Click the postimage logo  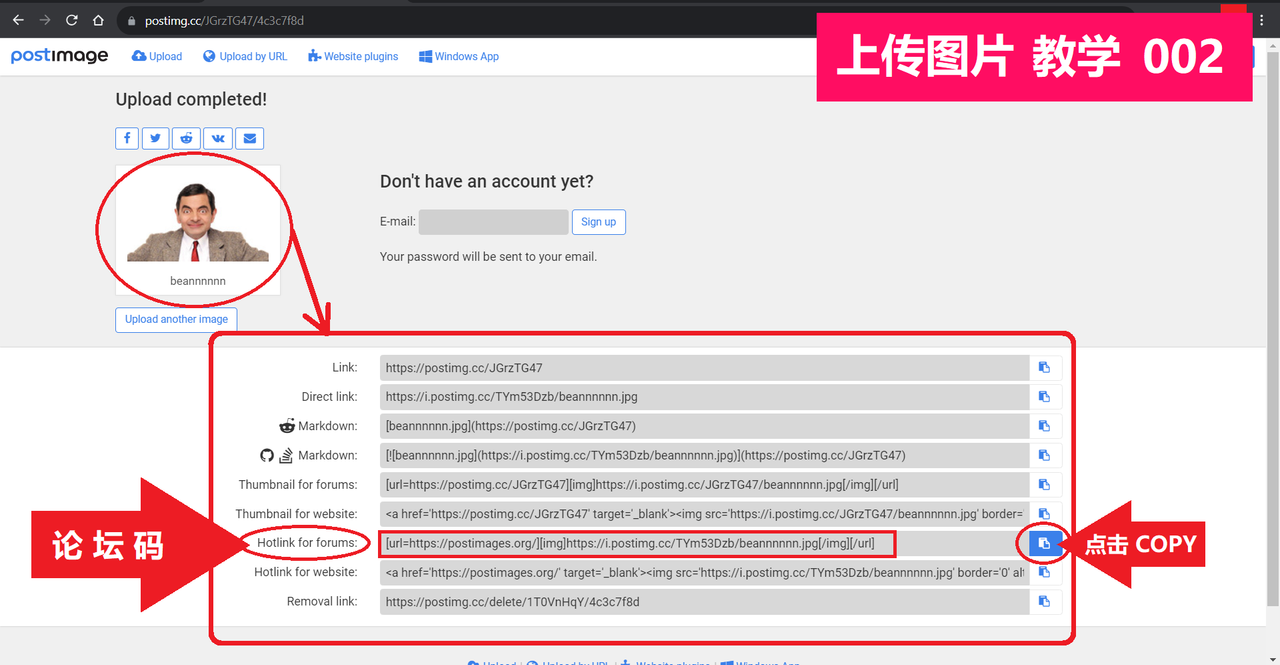59,56
